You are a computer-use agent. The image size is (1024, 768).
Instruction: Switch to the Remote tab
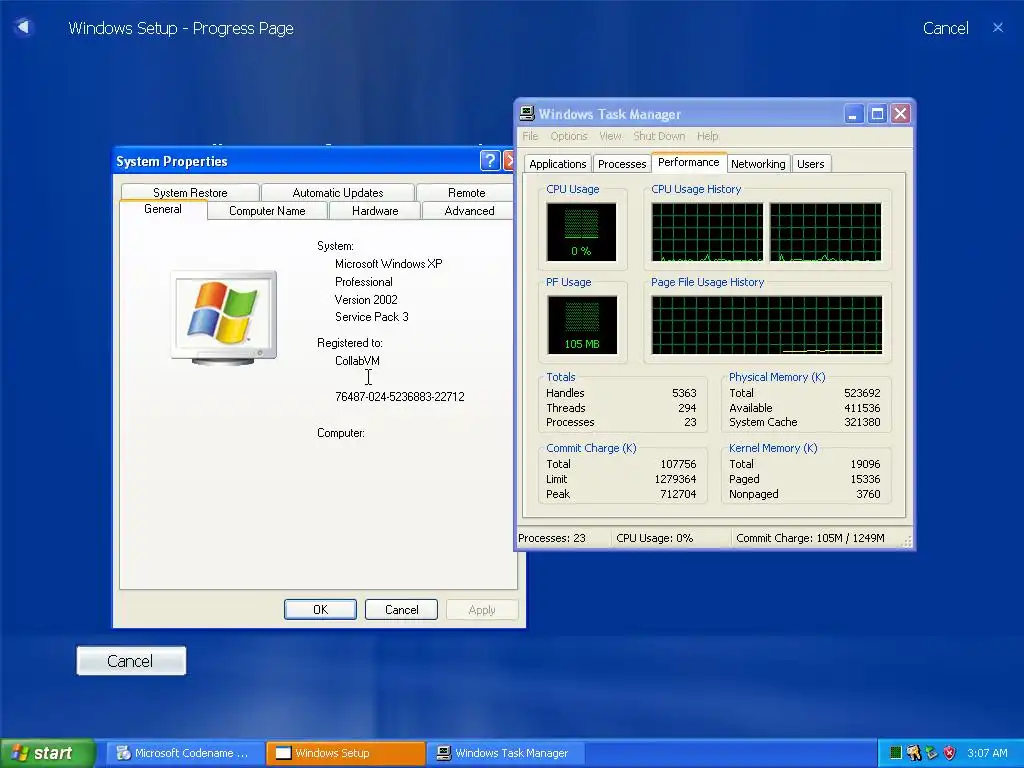466,193
